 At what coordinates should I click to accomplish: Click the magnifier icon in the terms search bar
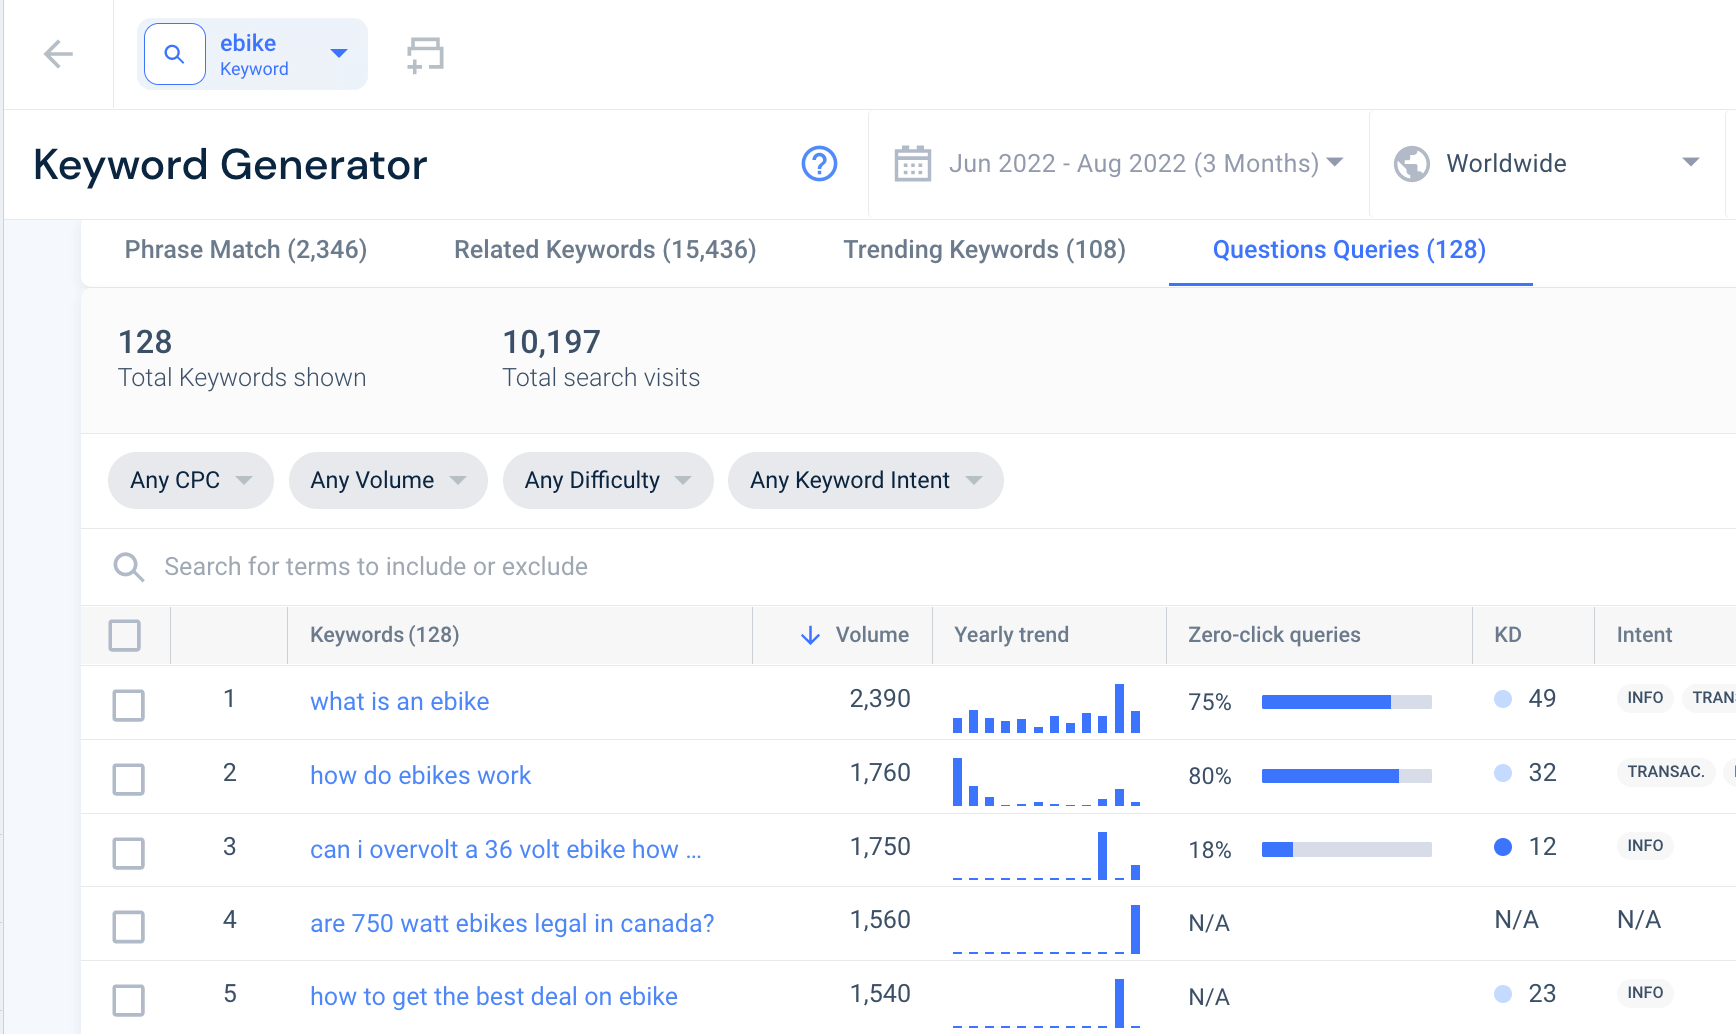coord(129,566)
